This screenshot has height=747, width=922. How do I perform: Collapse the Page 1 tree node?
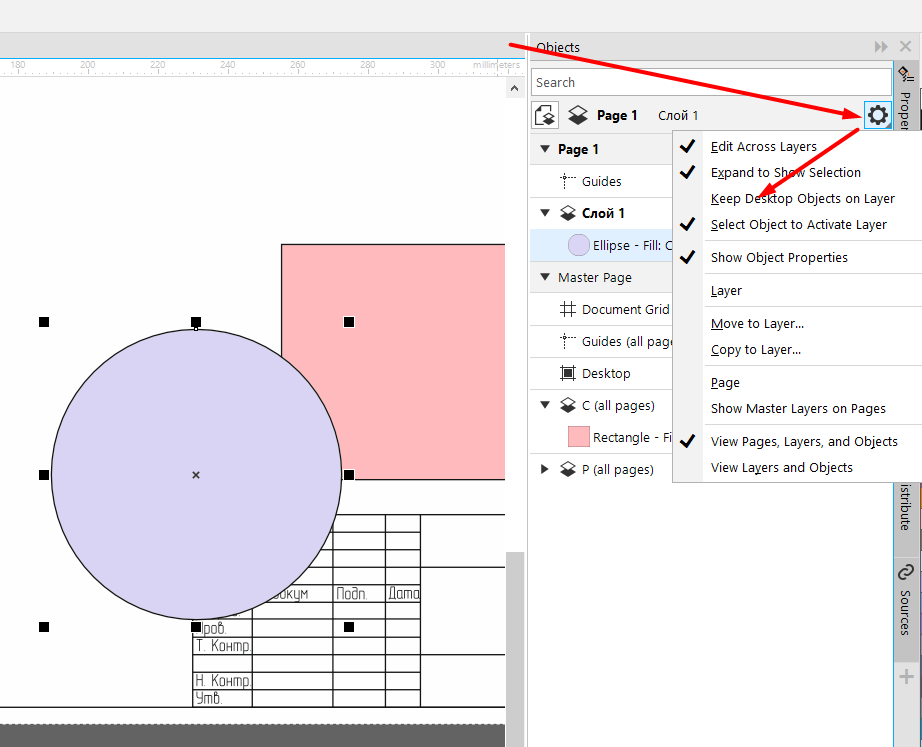click(545, 149)
